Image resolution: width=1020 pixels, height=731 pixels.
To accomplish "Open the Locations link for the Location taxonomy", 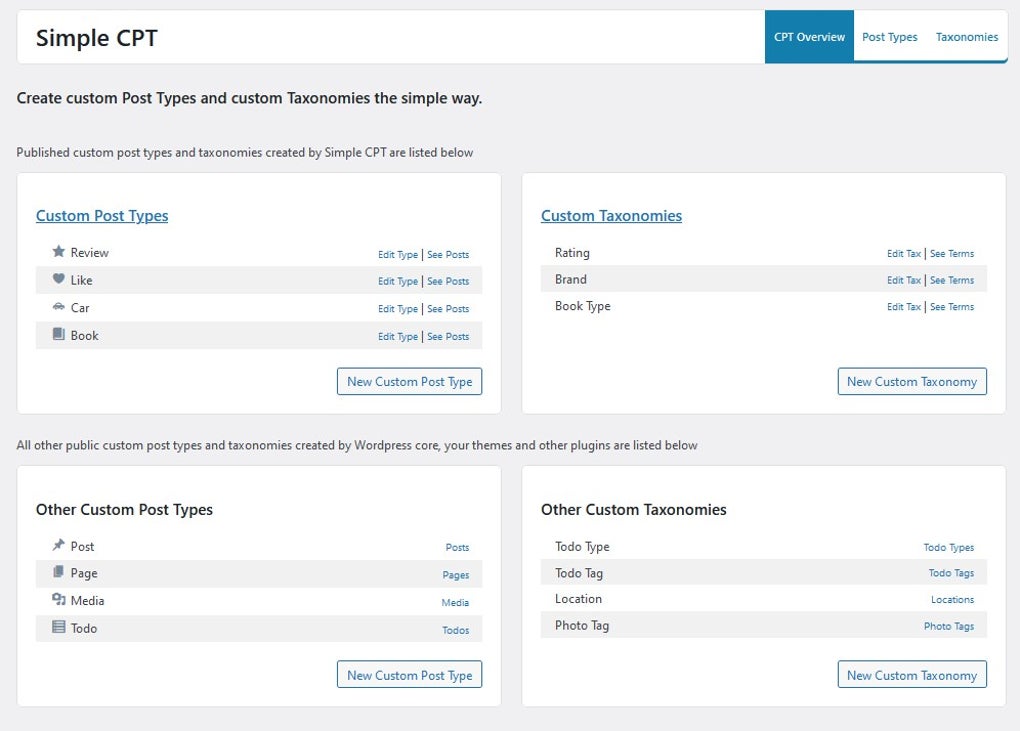I will click(952, 599).
